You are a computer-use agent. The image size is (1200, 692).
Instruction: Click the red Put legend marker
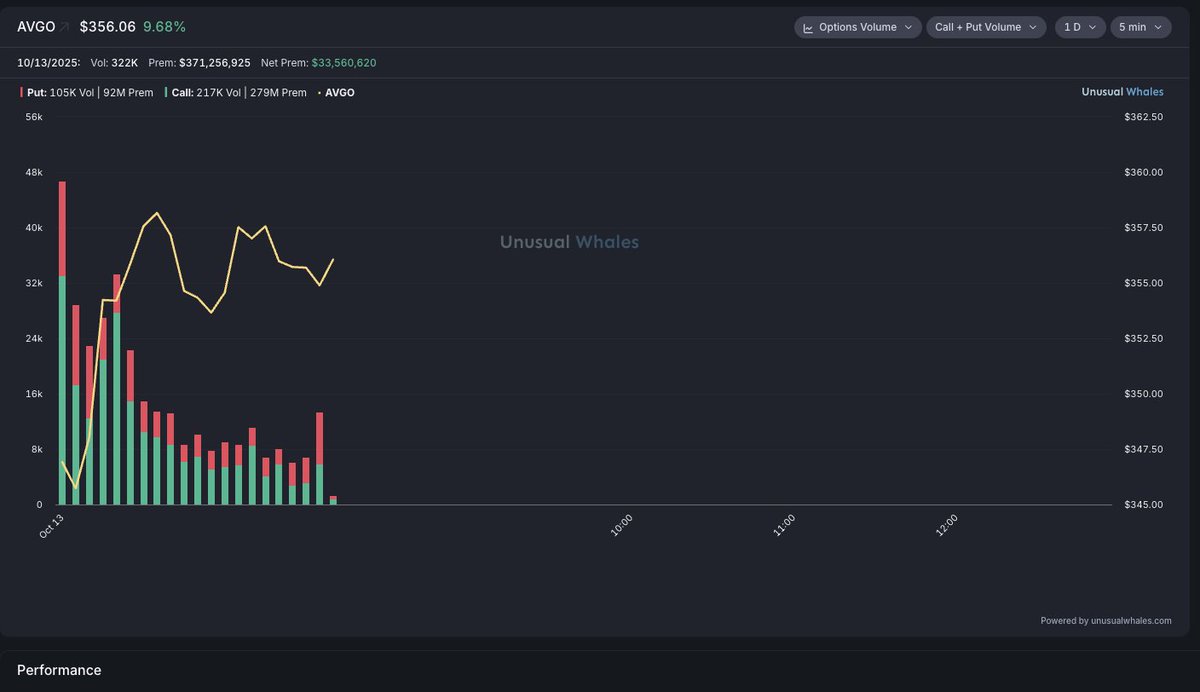[x=22, y=93]
